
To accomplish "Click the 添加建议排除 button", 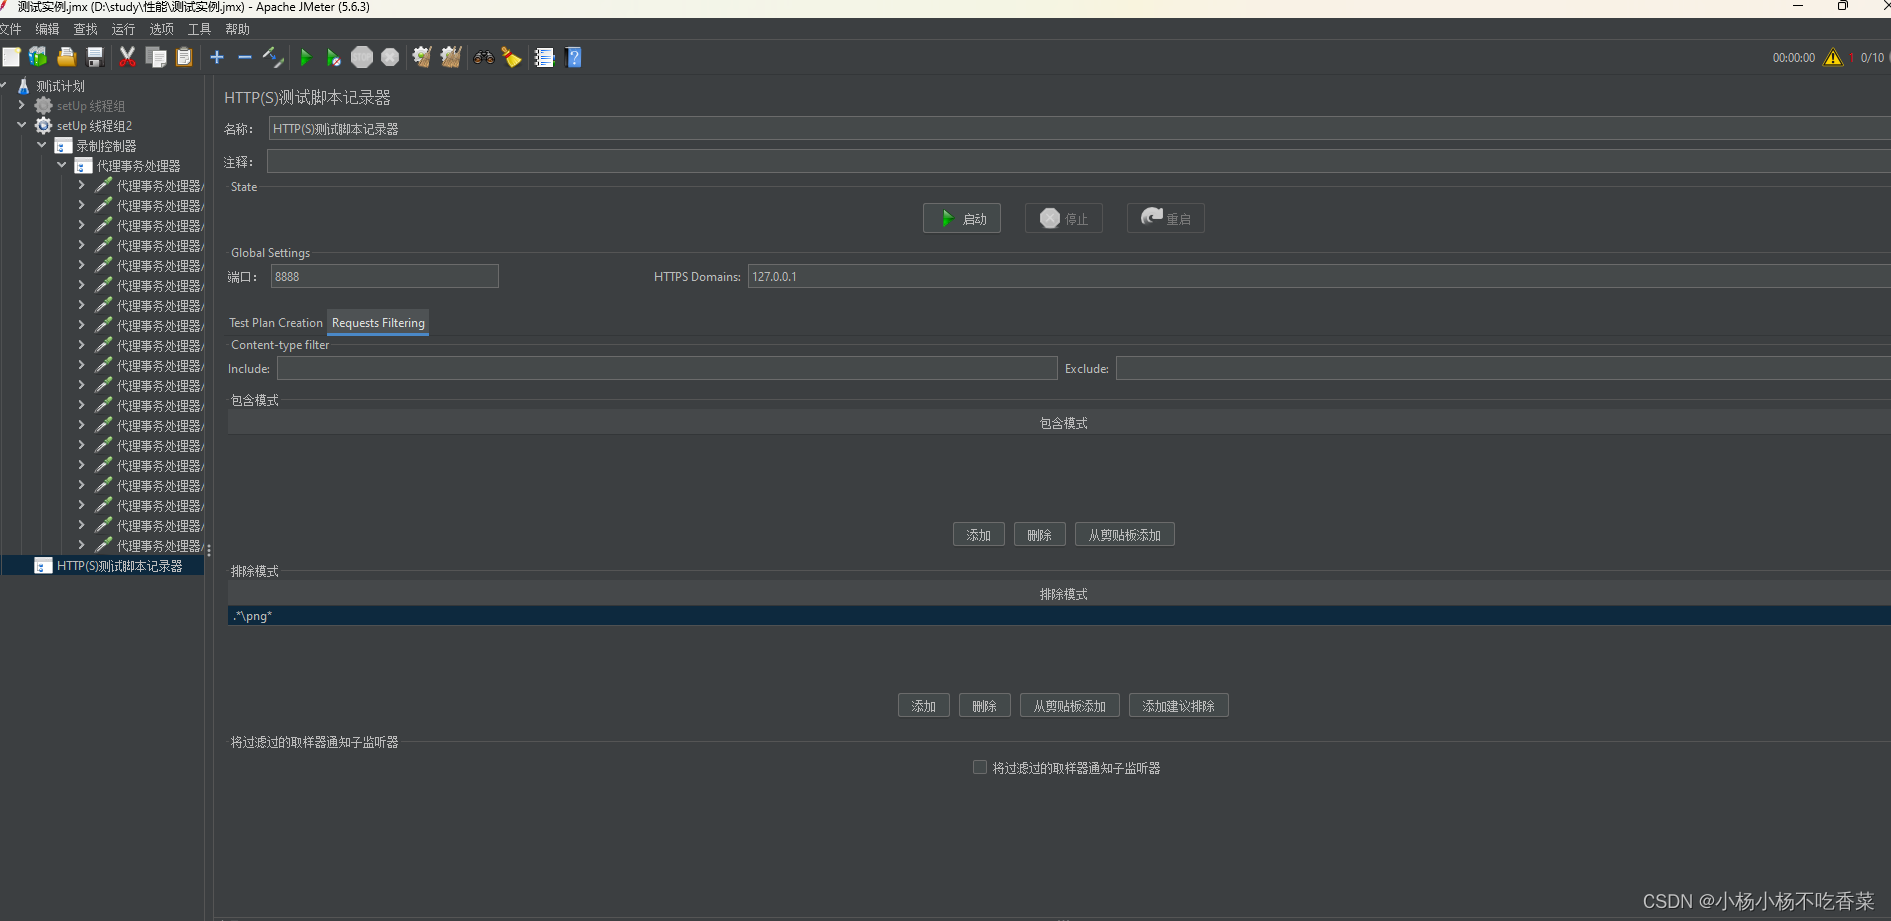I will click(1179, 706).
